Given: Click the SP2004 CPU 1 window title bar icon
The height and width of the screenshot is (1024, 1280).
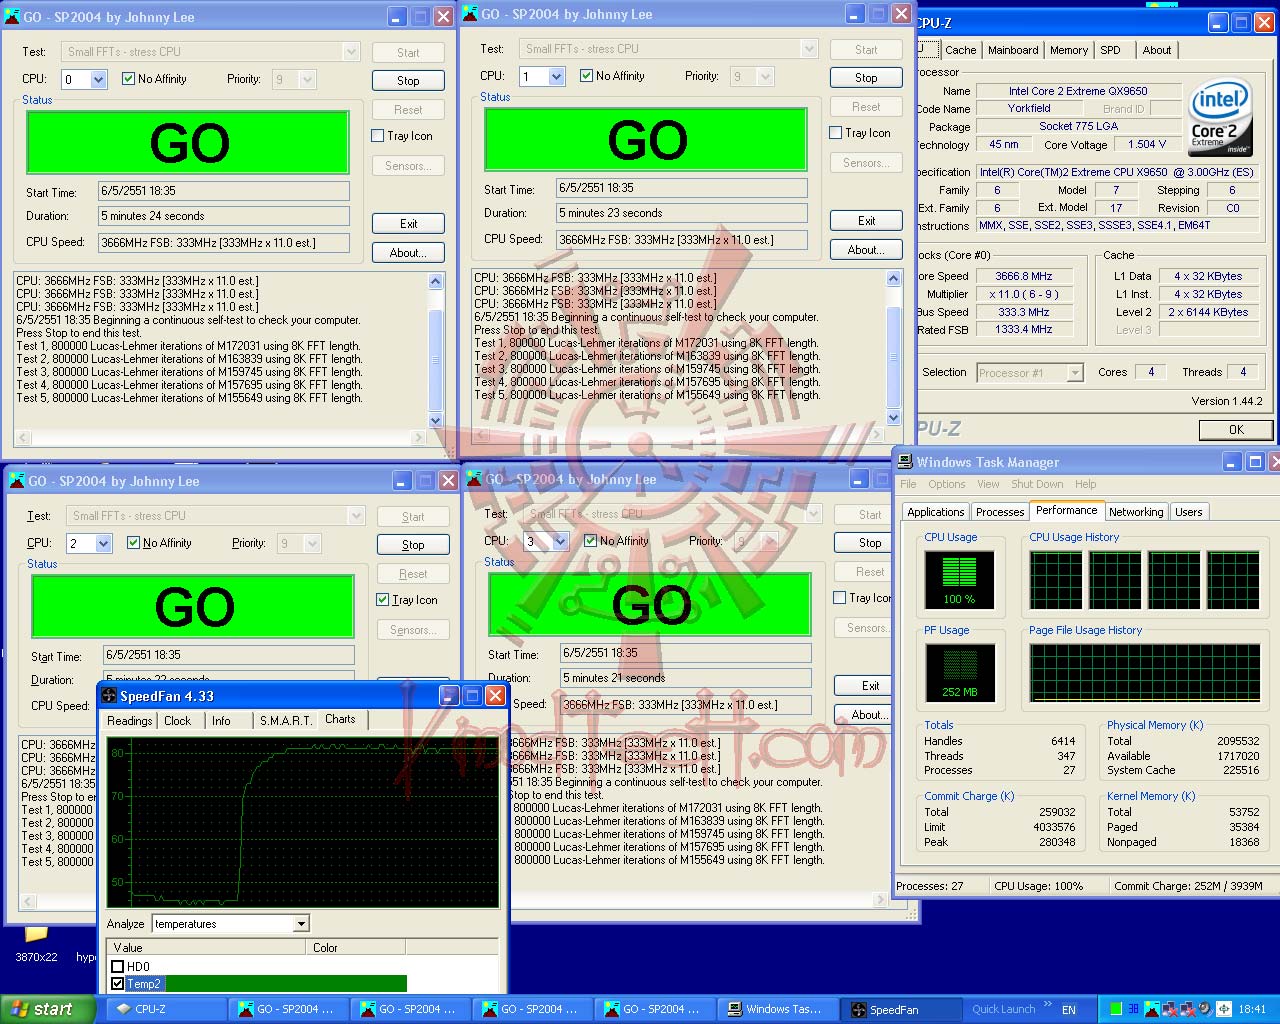Looking at the screenshot, I should [470, 14].
